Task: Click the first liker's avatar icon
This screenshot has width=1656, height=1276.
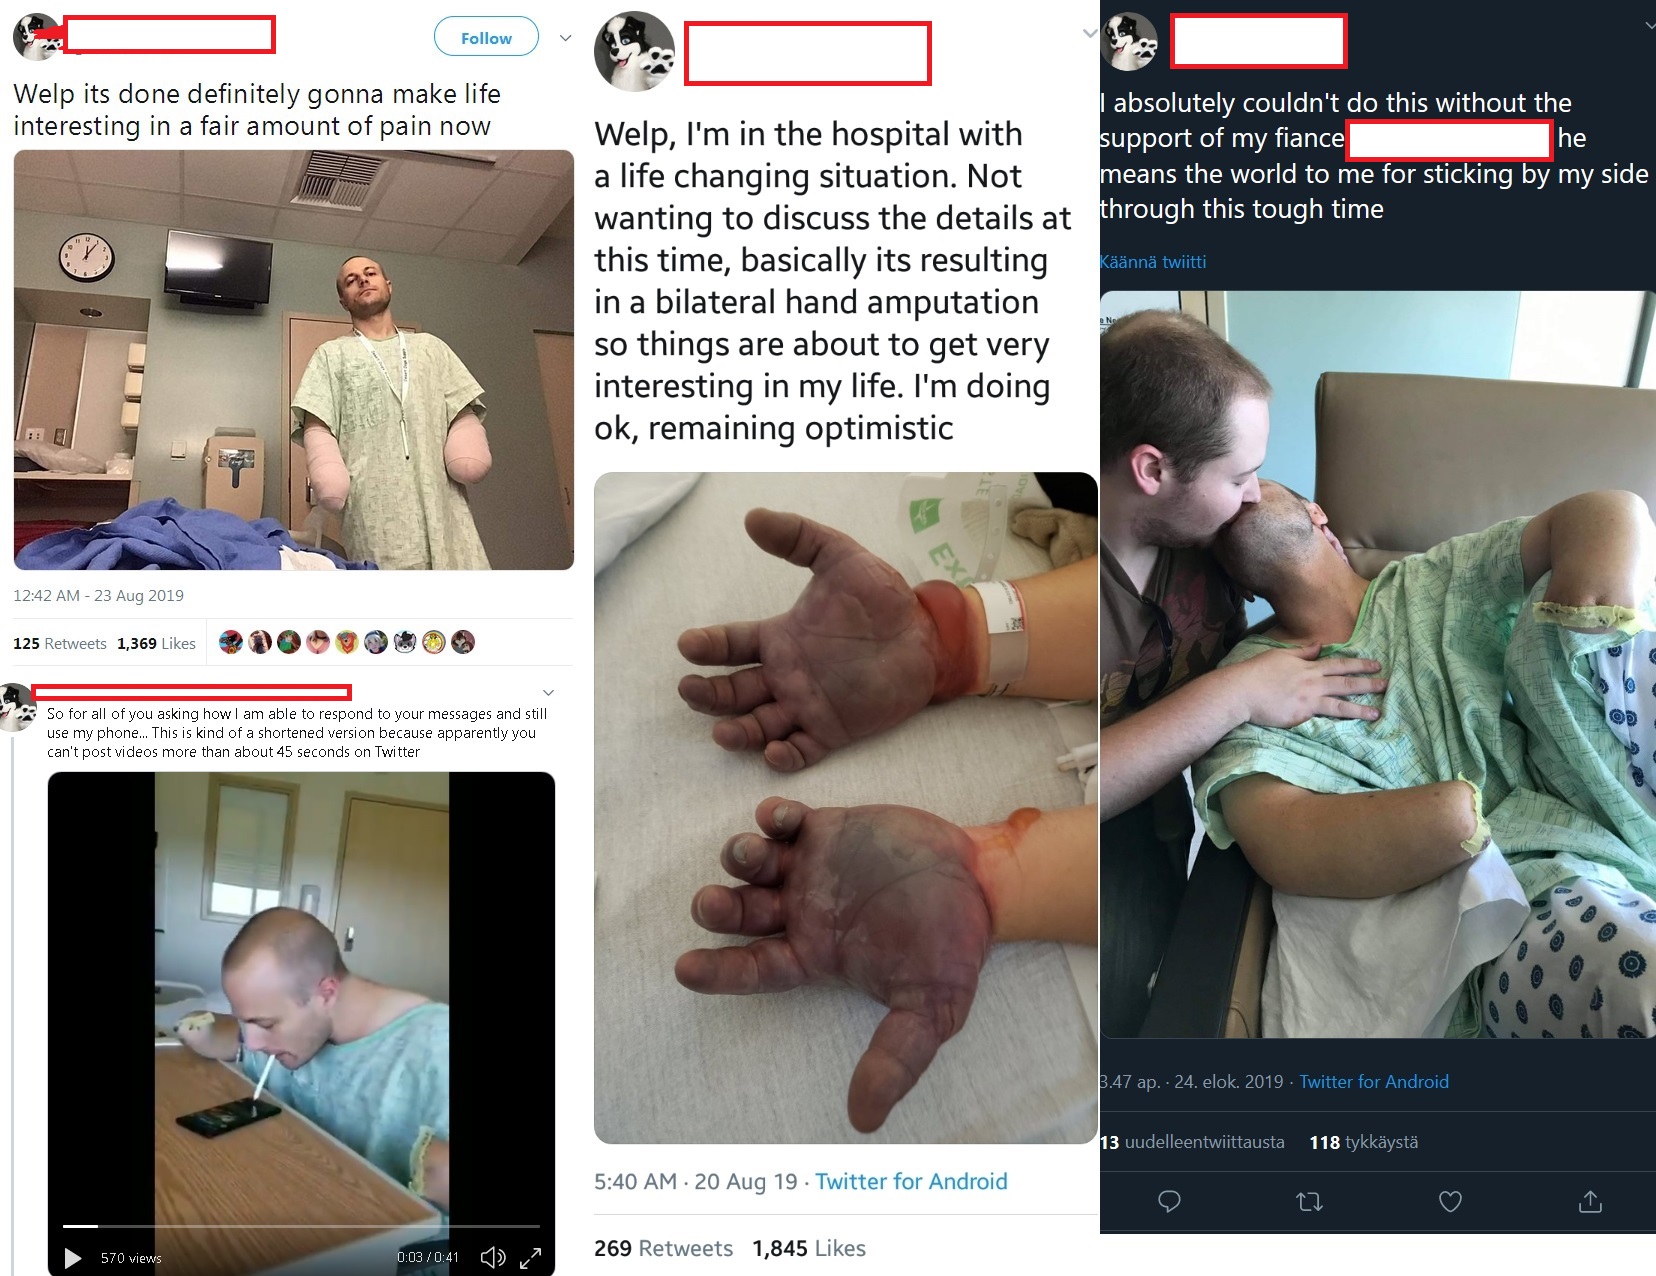Action: 231,642
